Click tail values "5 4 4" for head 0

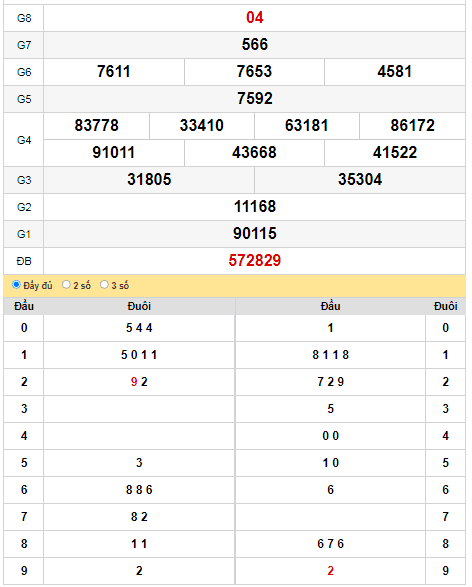(x=139, y=328)
